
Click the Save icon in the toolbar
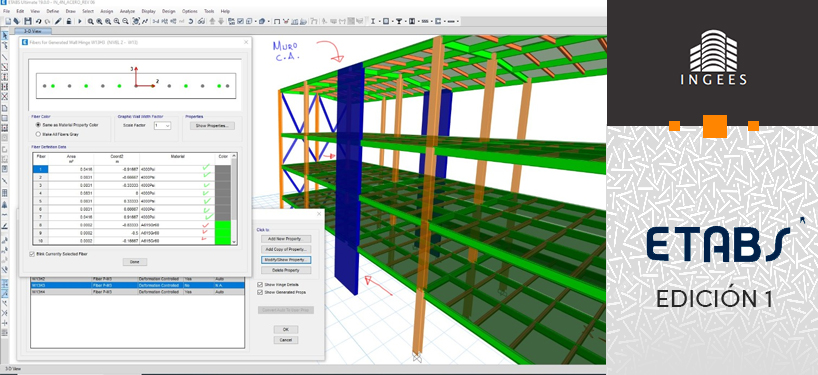[x=28, y=21]
